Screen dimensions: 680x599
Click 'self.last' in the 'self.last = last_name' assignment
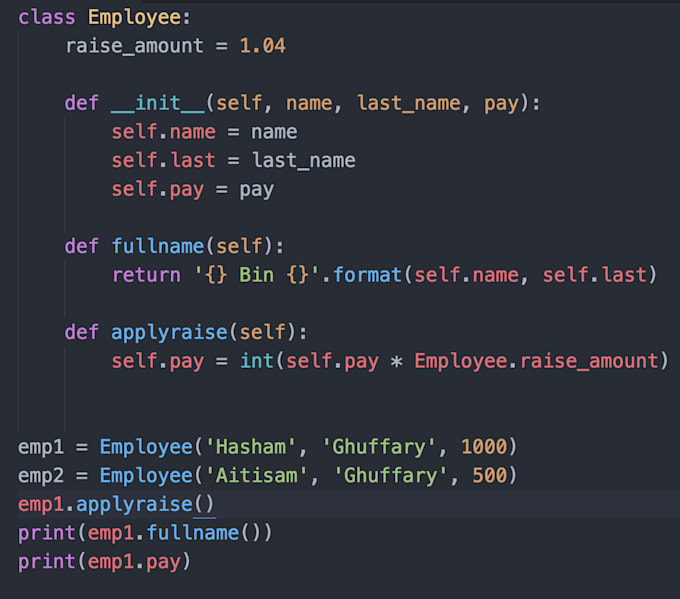click(x=163, y=160)
